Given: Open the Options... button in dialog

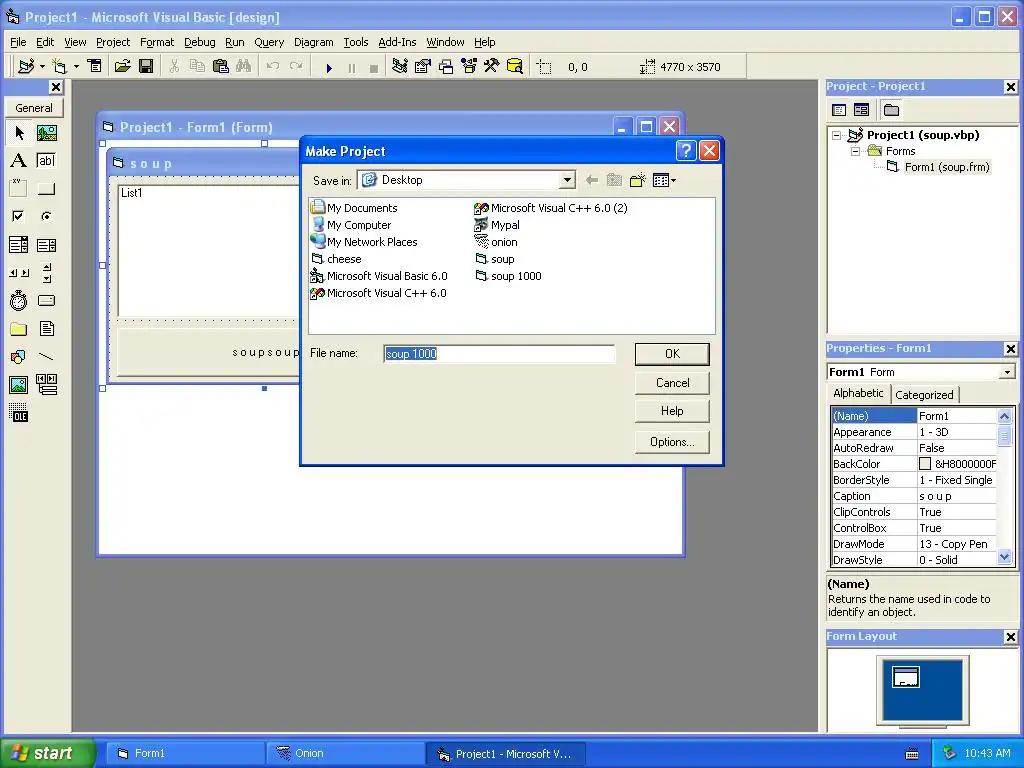Looking at the screenshot, I should (x=672, y=442).
